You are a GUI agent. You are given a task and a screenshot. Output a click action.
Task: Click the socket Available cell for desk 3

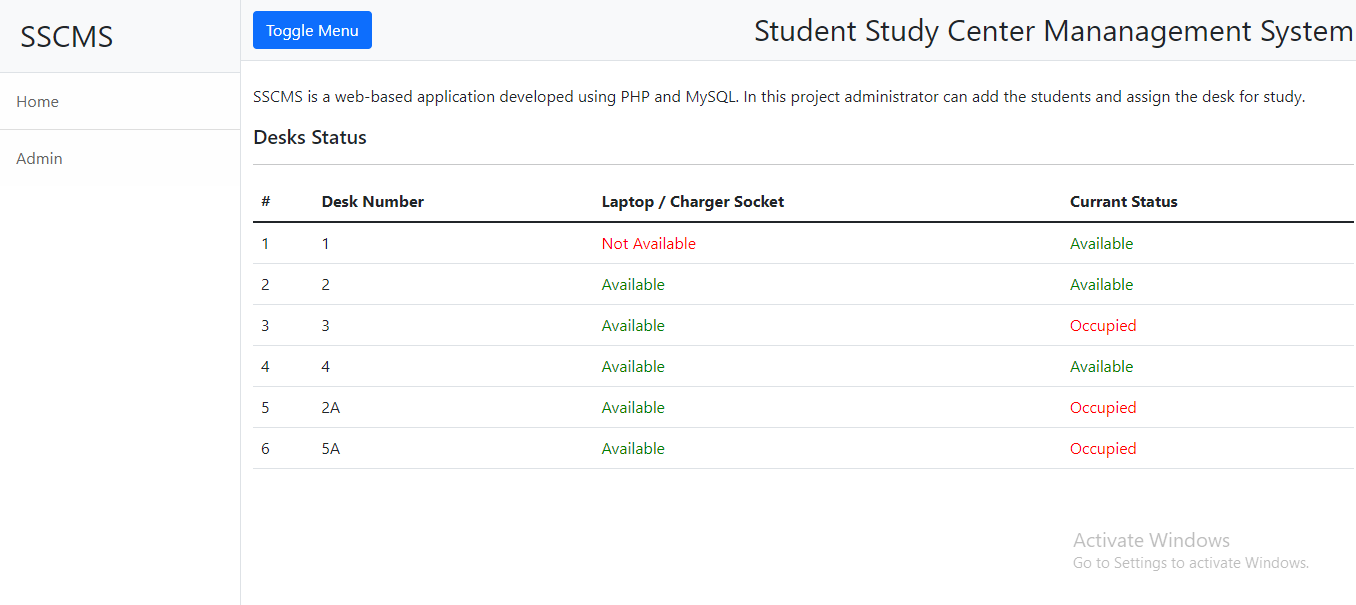(633, 326)
